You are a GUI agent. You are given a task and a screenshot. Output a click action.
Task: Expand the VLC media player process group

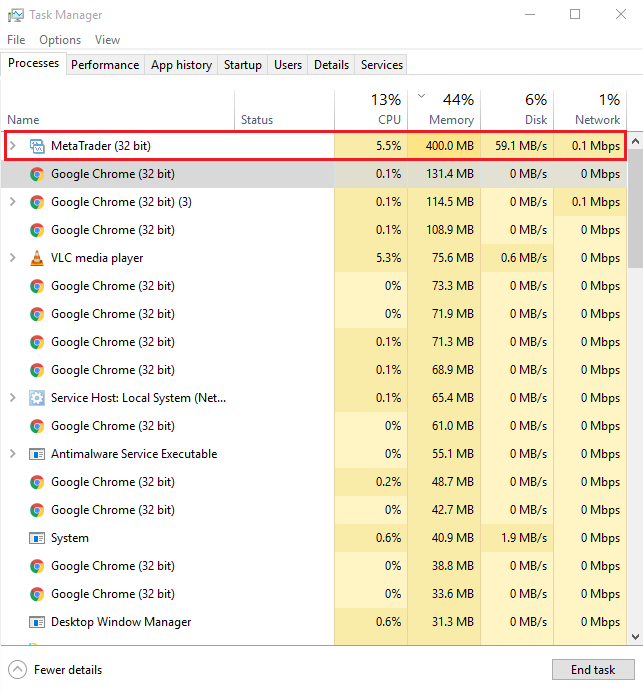coord(13,258)
